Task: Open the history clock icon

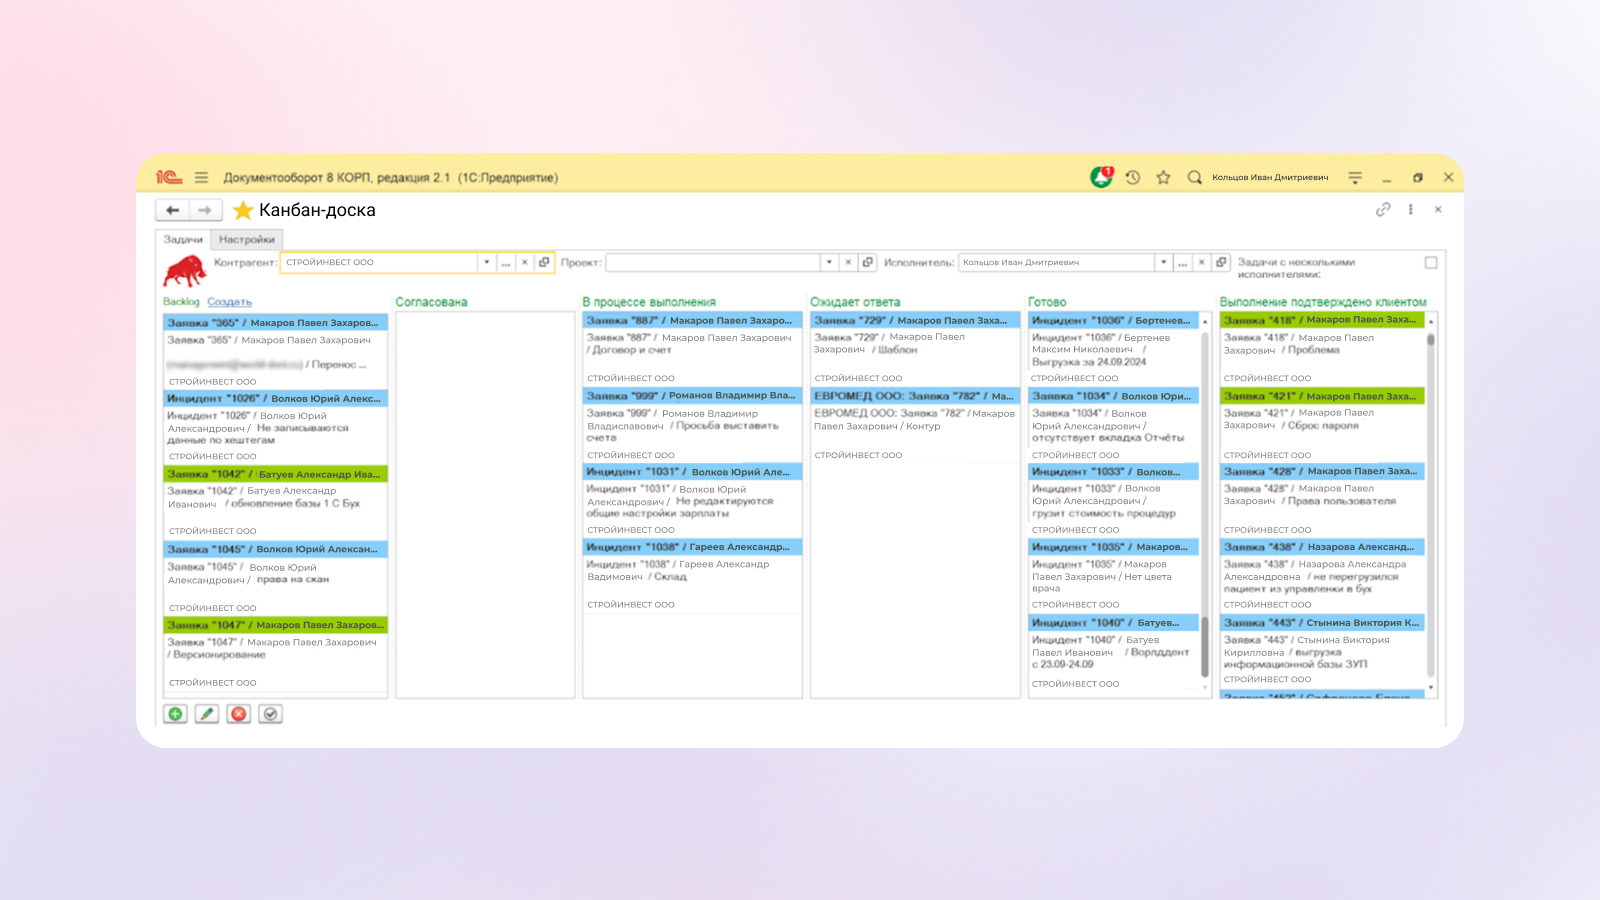Action: click(x=1133, y=177)
